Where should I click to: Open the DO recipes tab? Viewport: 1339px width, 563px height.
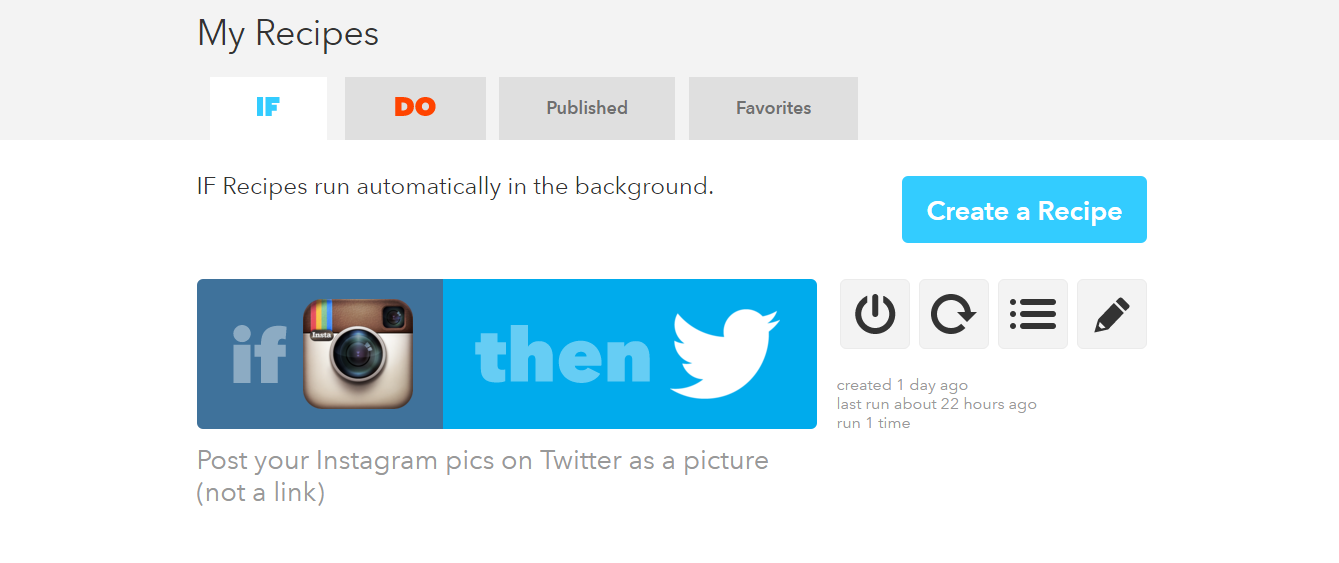tap(415, 108)
